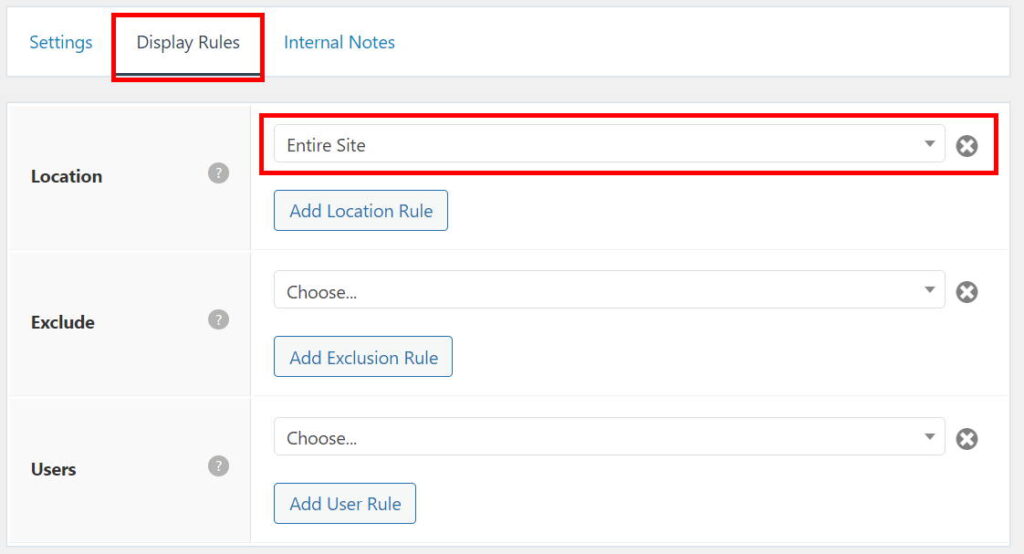
Task: Click the Location row label
Action: [x=66, y=176]
